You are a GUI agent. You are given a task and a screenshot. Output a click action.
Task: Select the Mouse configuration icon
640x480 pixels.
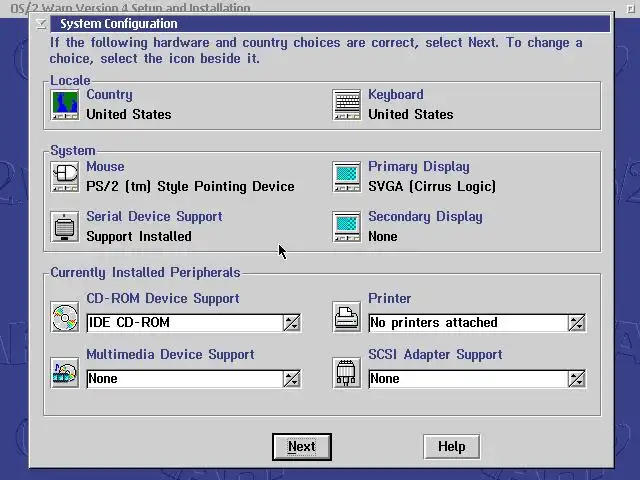(x=65, y=177)
